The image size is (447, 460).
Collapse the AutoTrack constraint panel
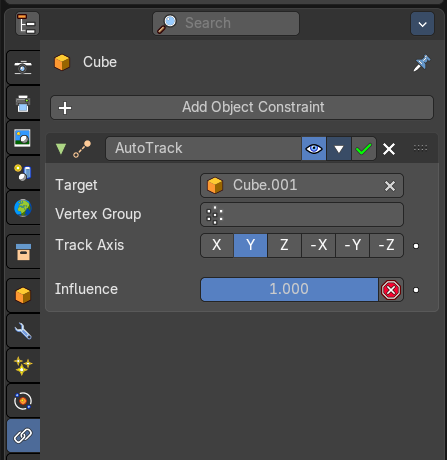tap(61, 149)
